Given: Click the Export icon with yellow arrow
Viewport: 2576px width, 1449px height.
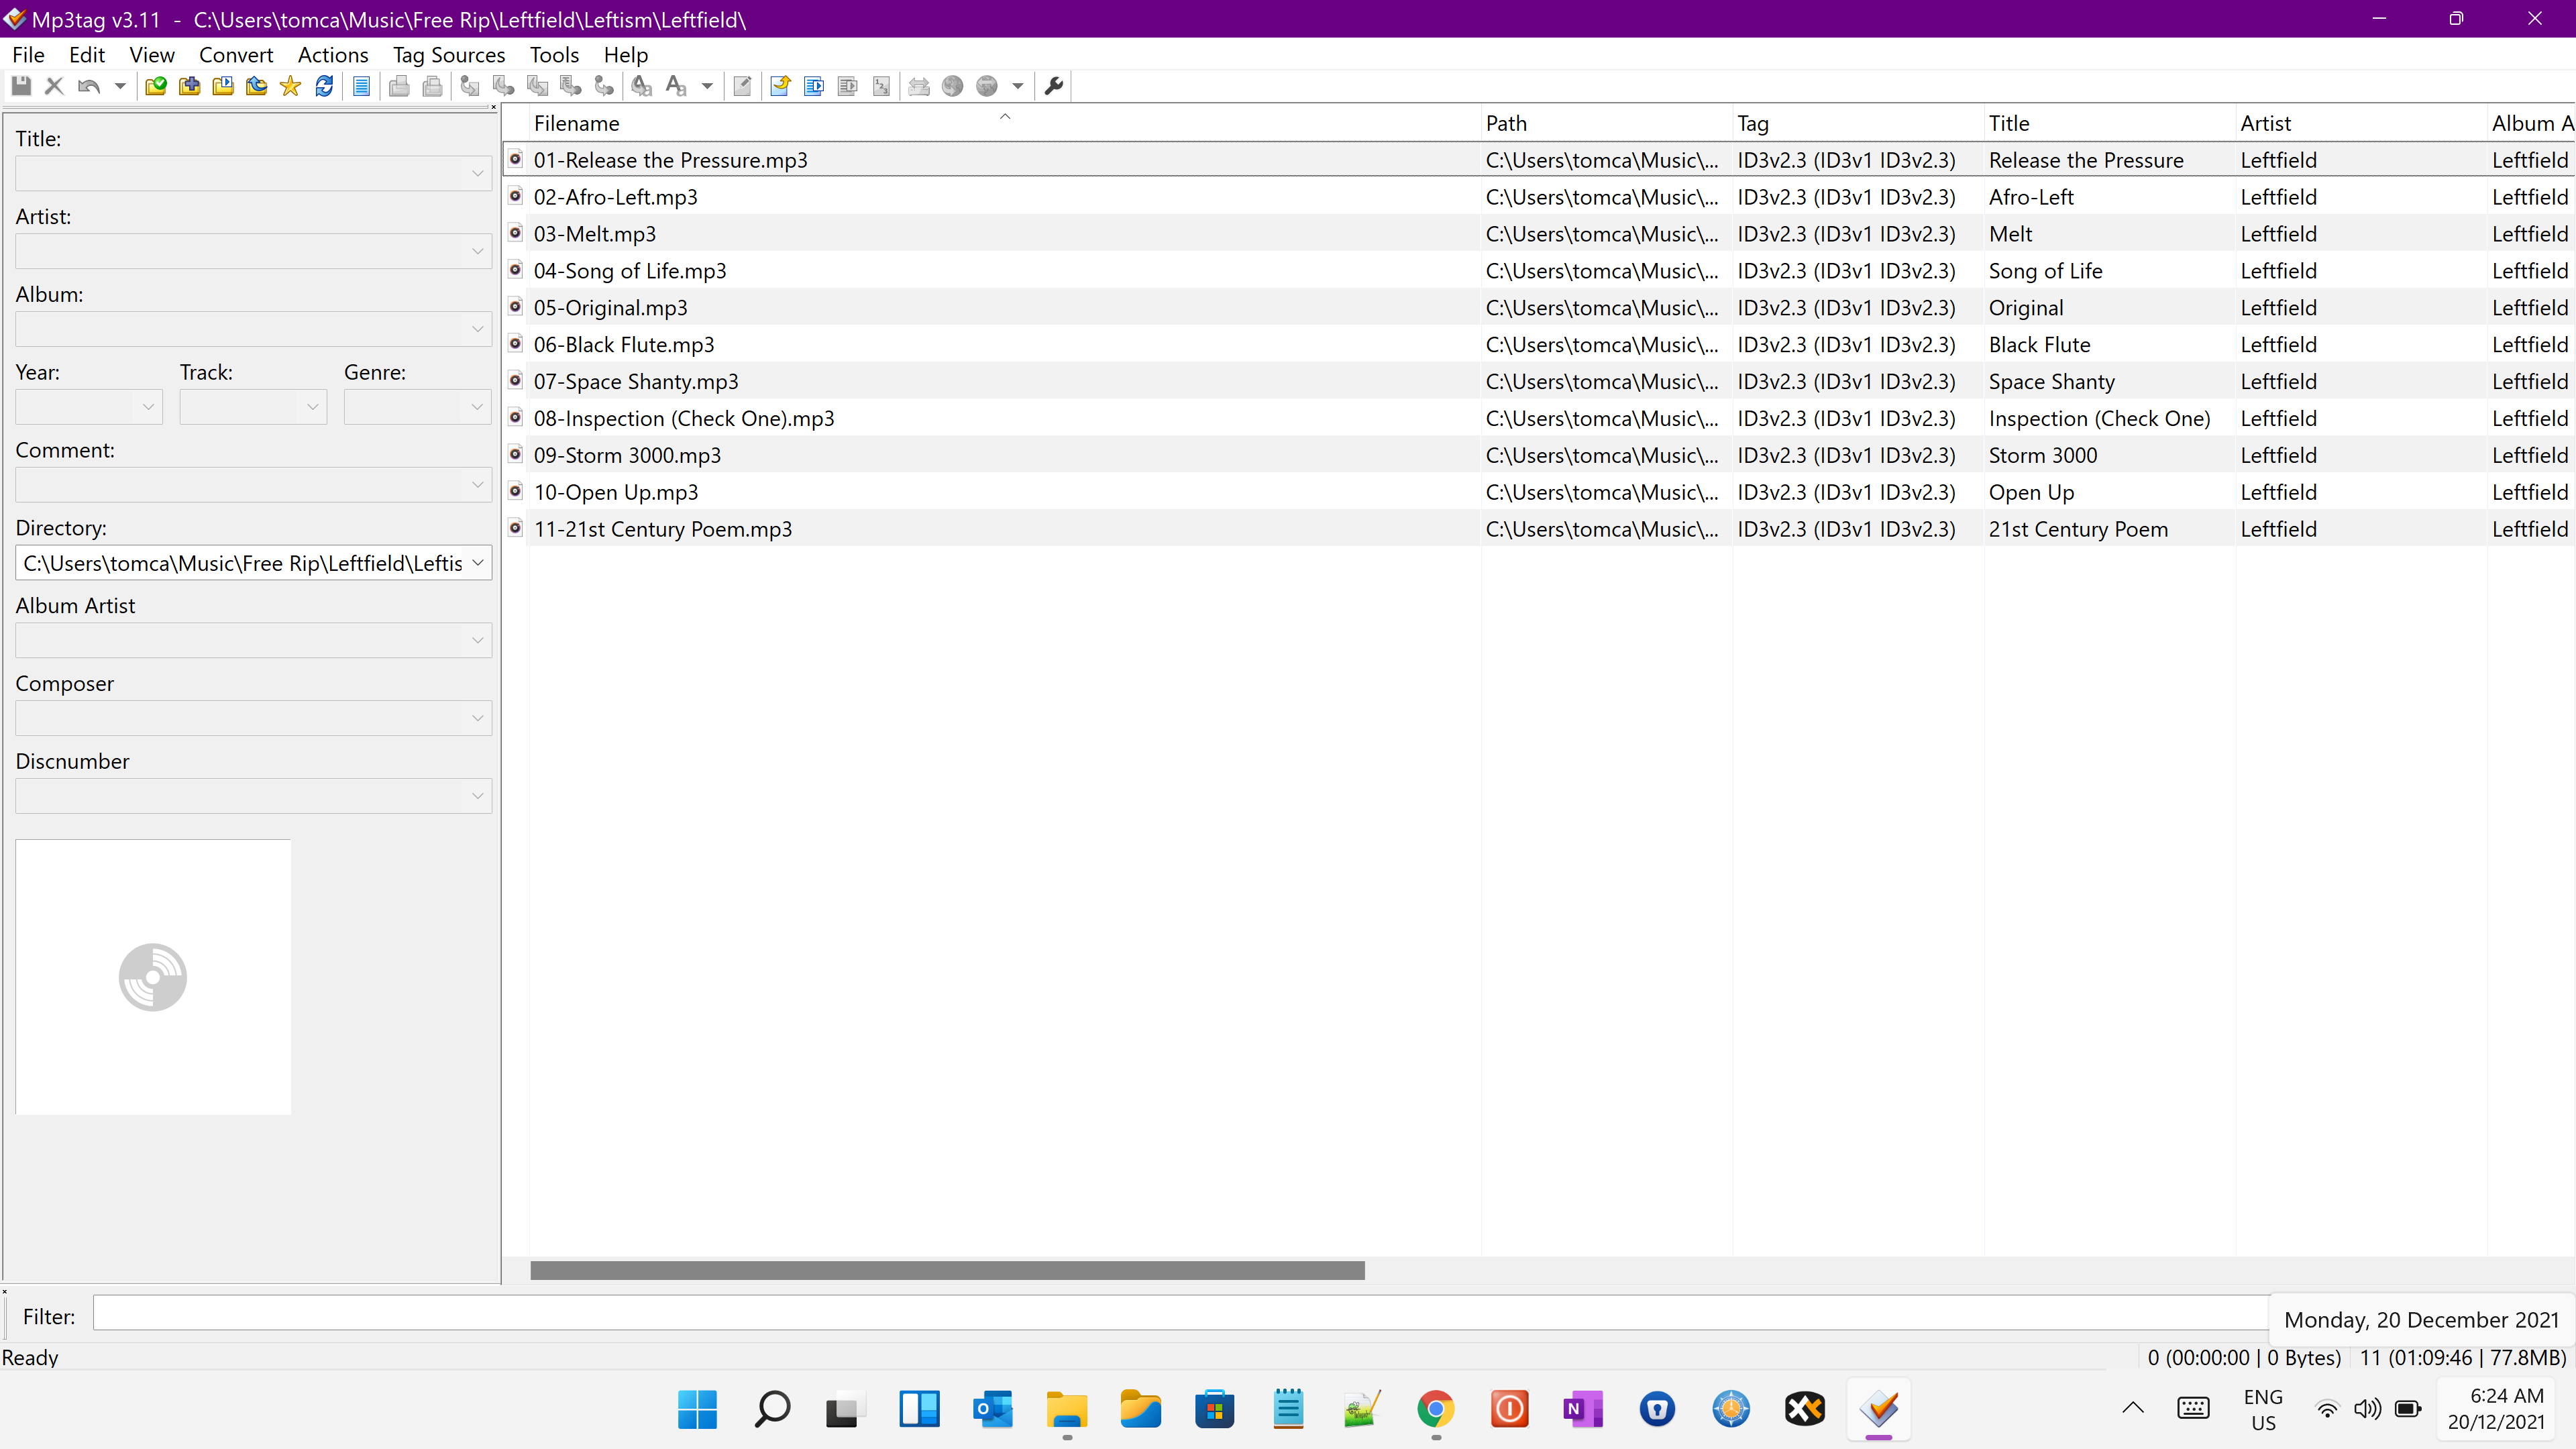Looking at the screenshot, I should coord(780,86).
